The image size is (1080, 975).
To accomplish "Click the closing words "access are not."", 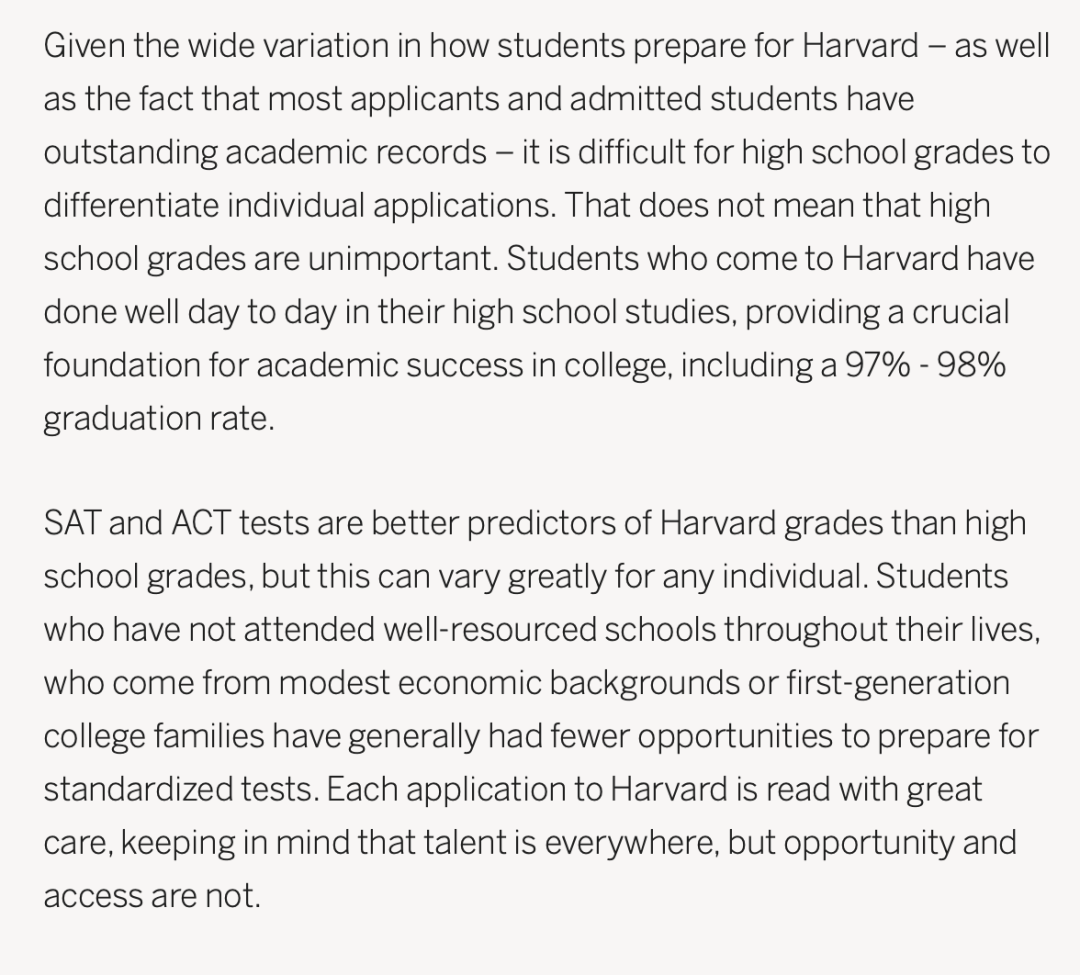I will coord(152,897).
